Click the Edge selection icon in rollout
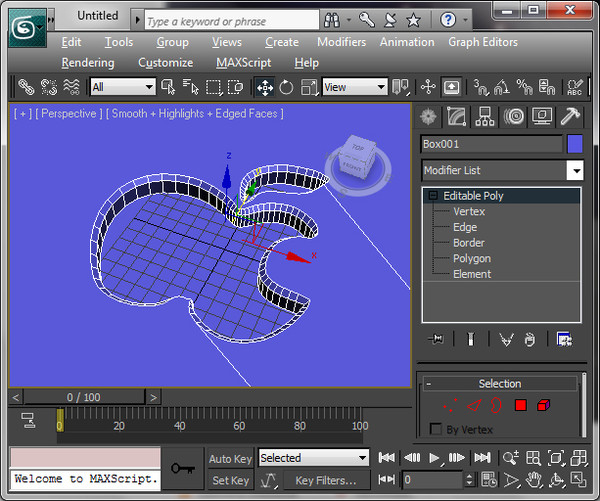 tap(474, 405)
